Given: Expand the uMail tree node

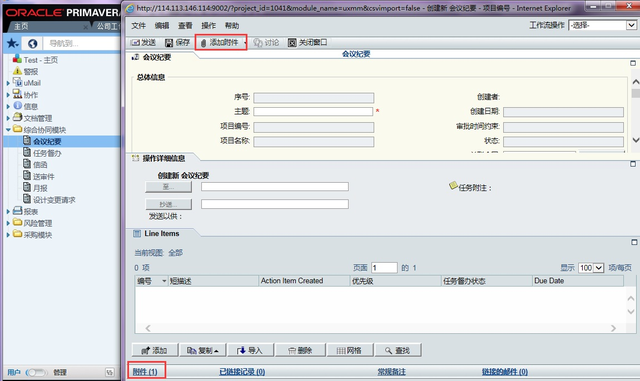Looking at the screenshot, I should coord(8,83).
